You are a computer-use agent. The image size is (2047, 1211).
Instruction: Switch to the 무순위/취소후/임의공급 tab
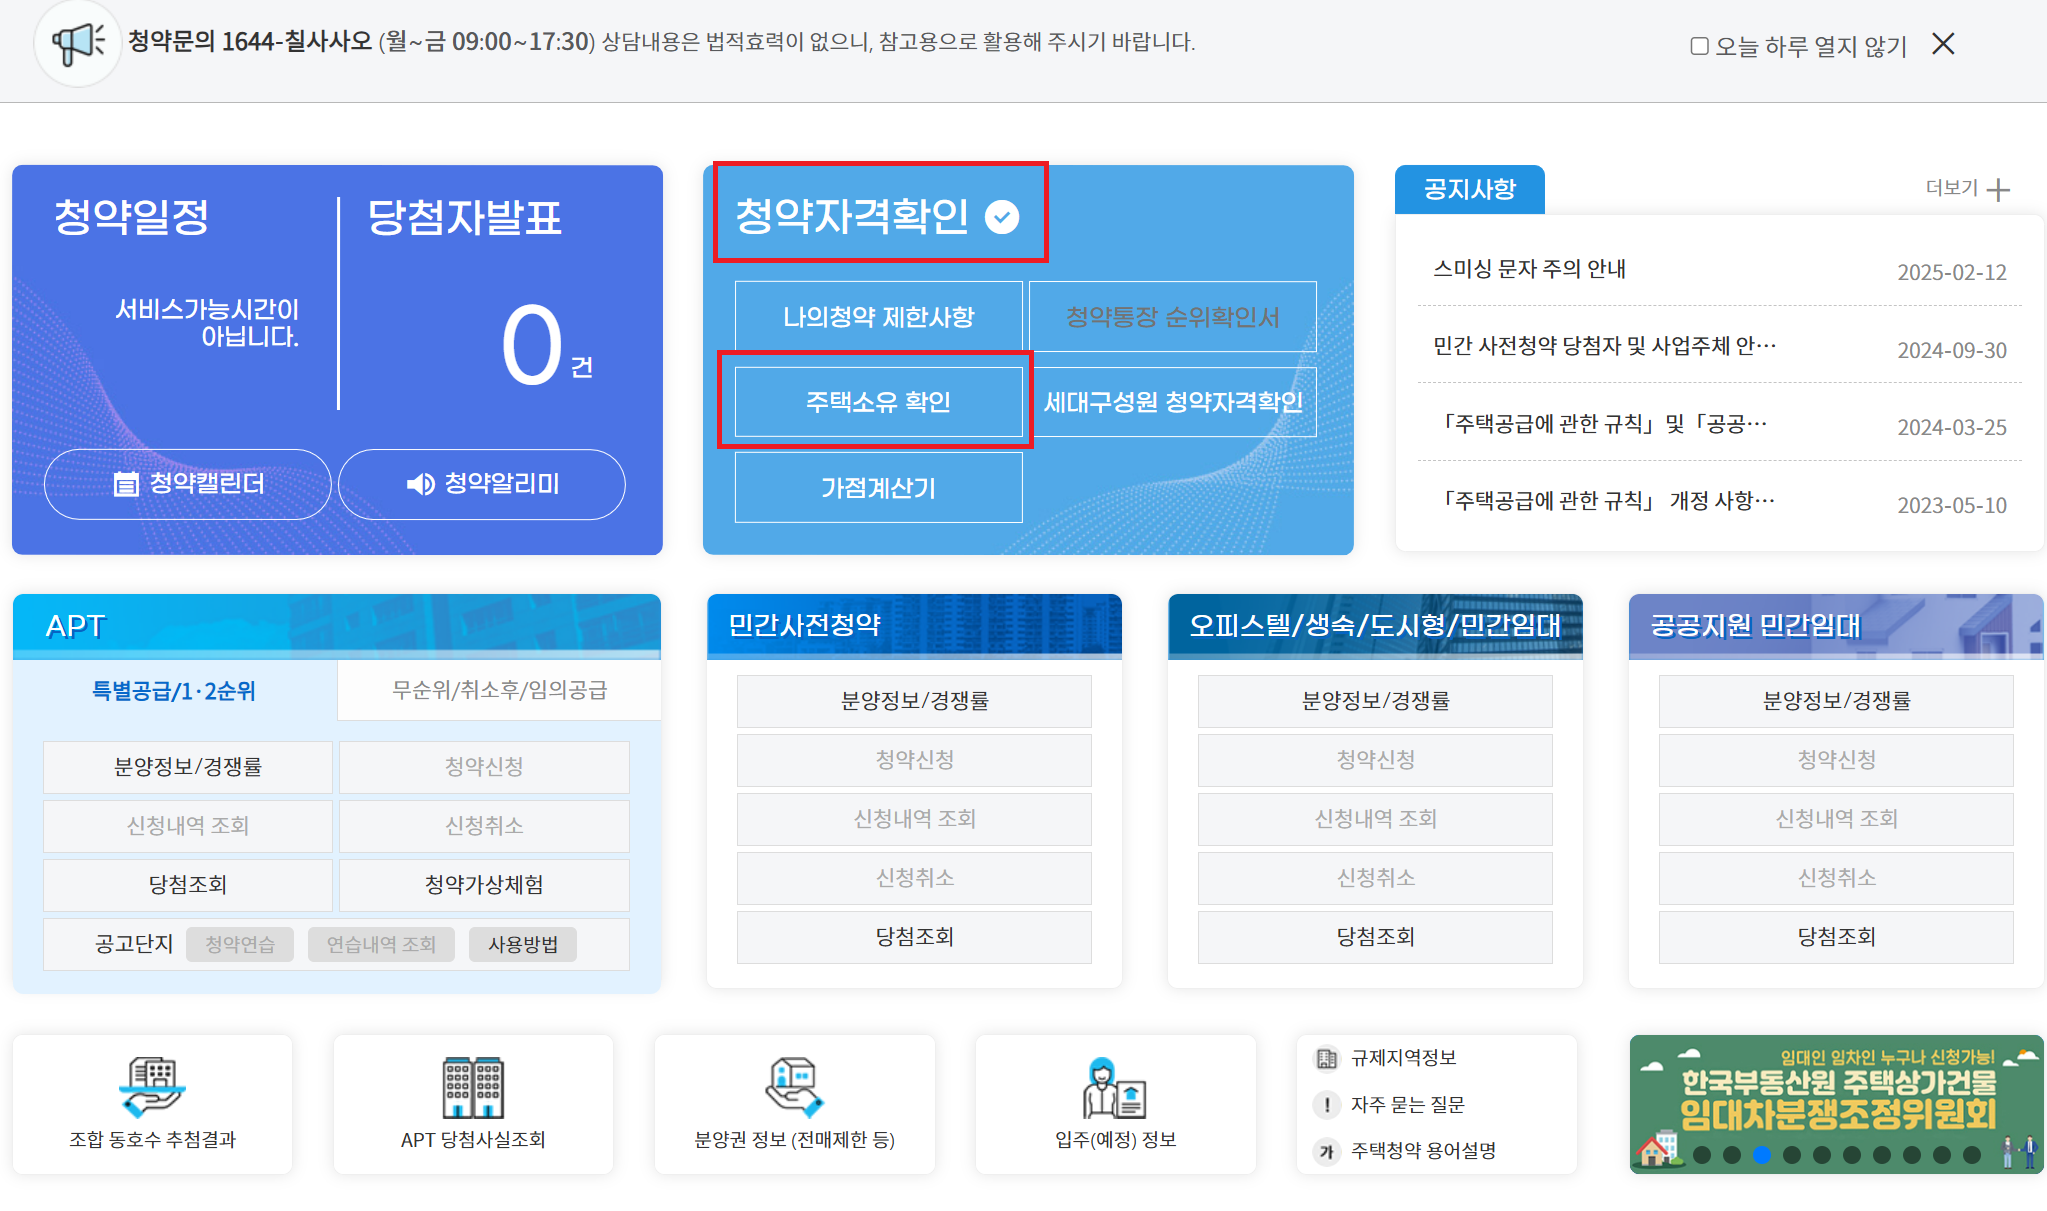[499, 689]
